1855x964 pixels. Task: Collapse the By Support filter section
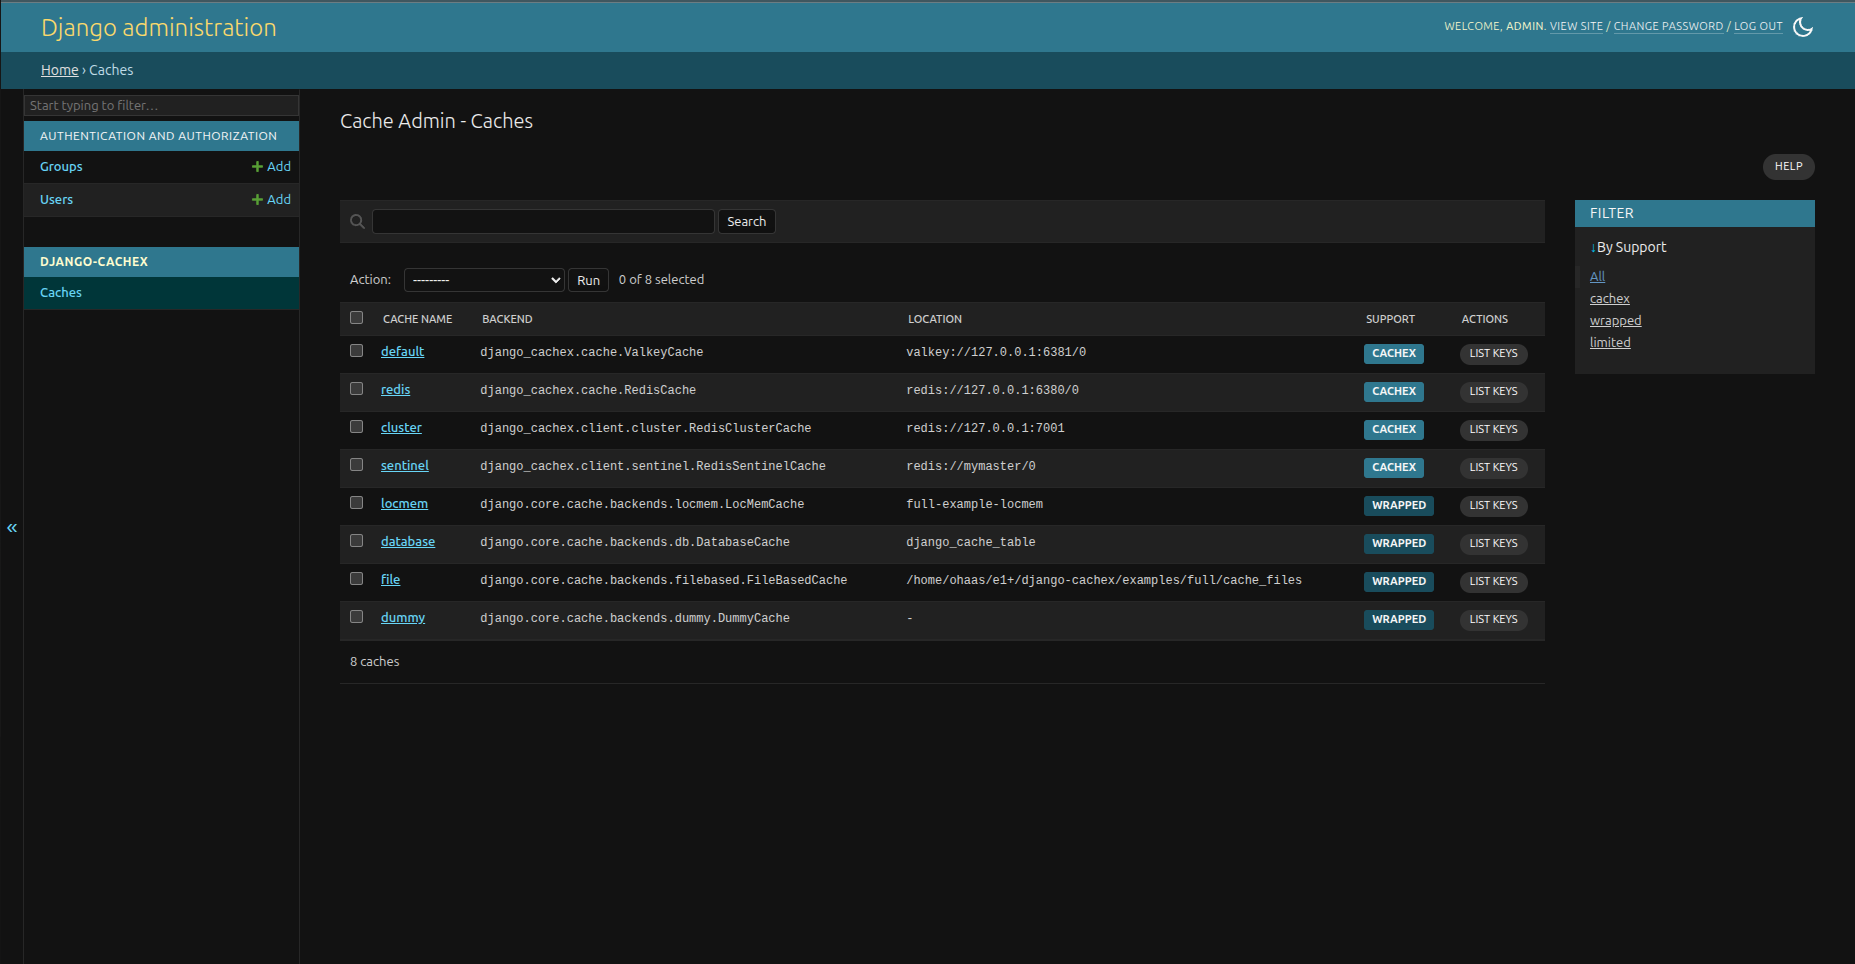click(x=1628, y=247)
